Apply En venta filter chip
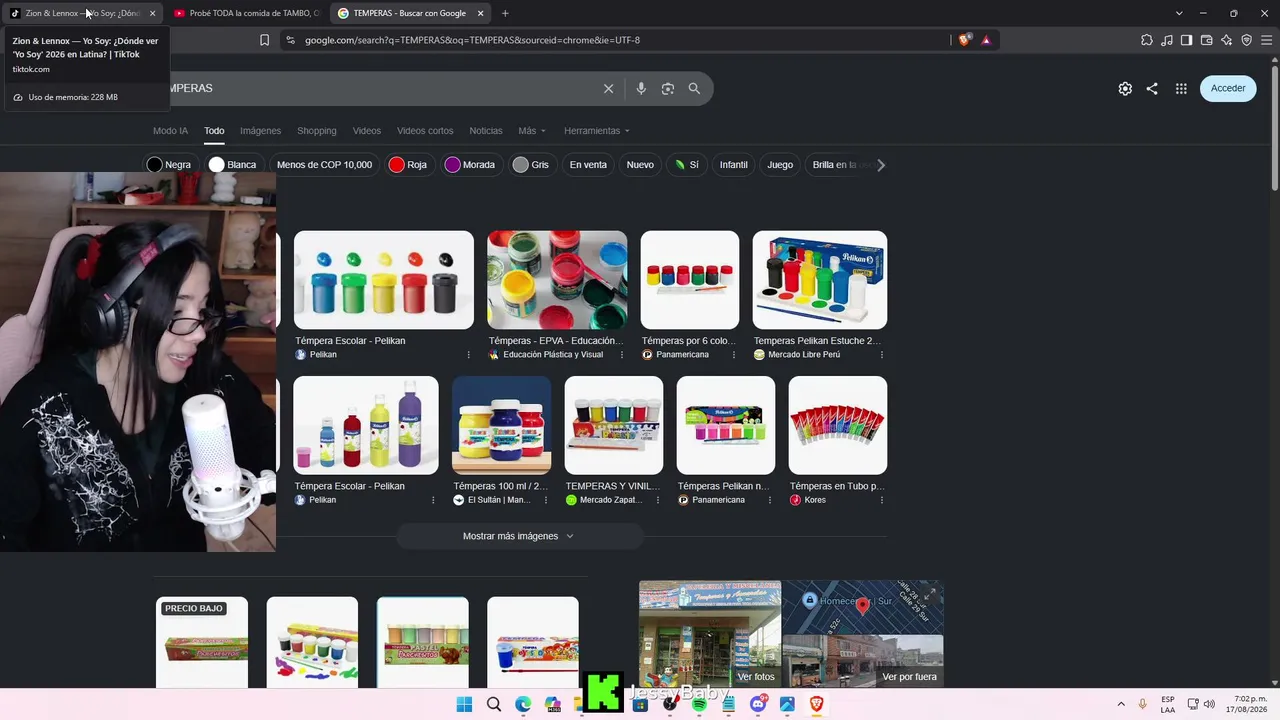This screenshot has width=1280, height=720. click(588, 165)
